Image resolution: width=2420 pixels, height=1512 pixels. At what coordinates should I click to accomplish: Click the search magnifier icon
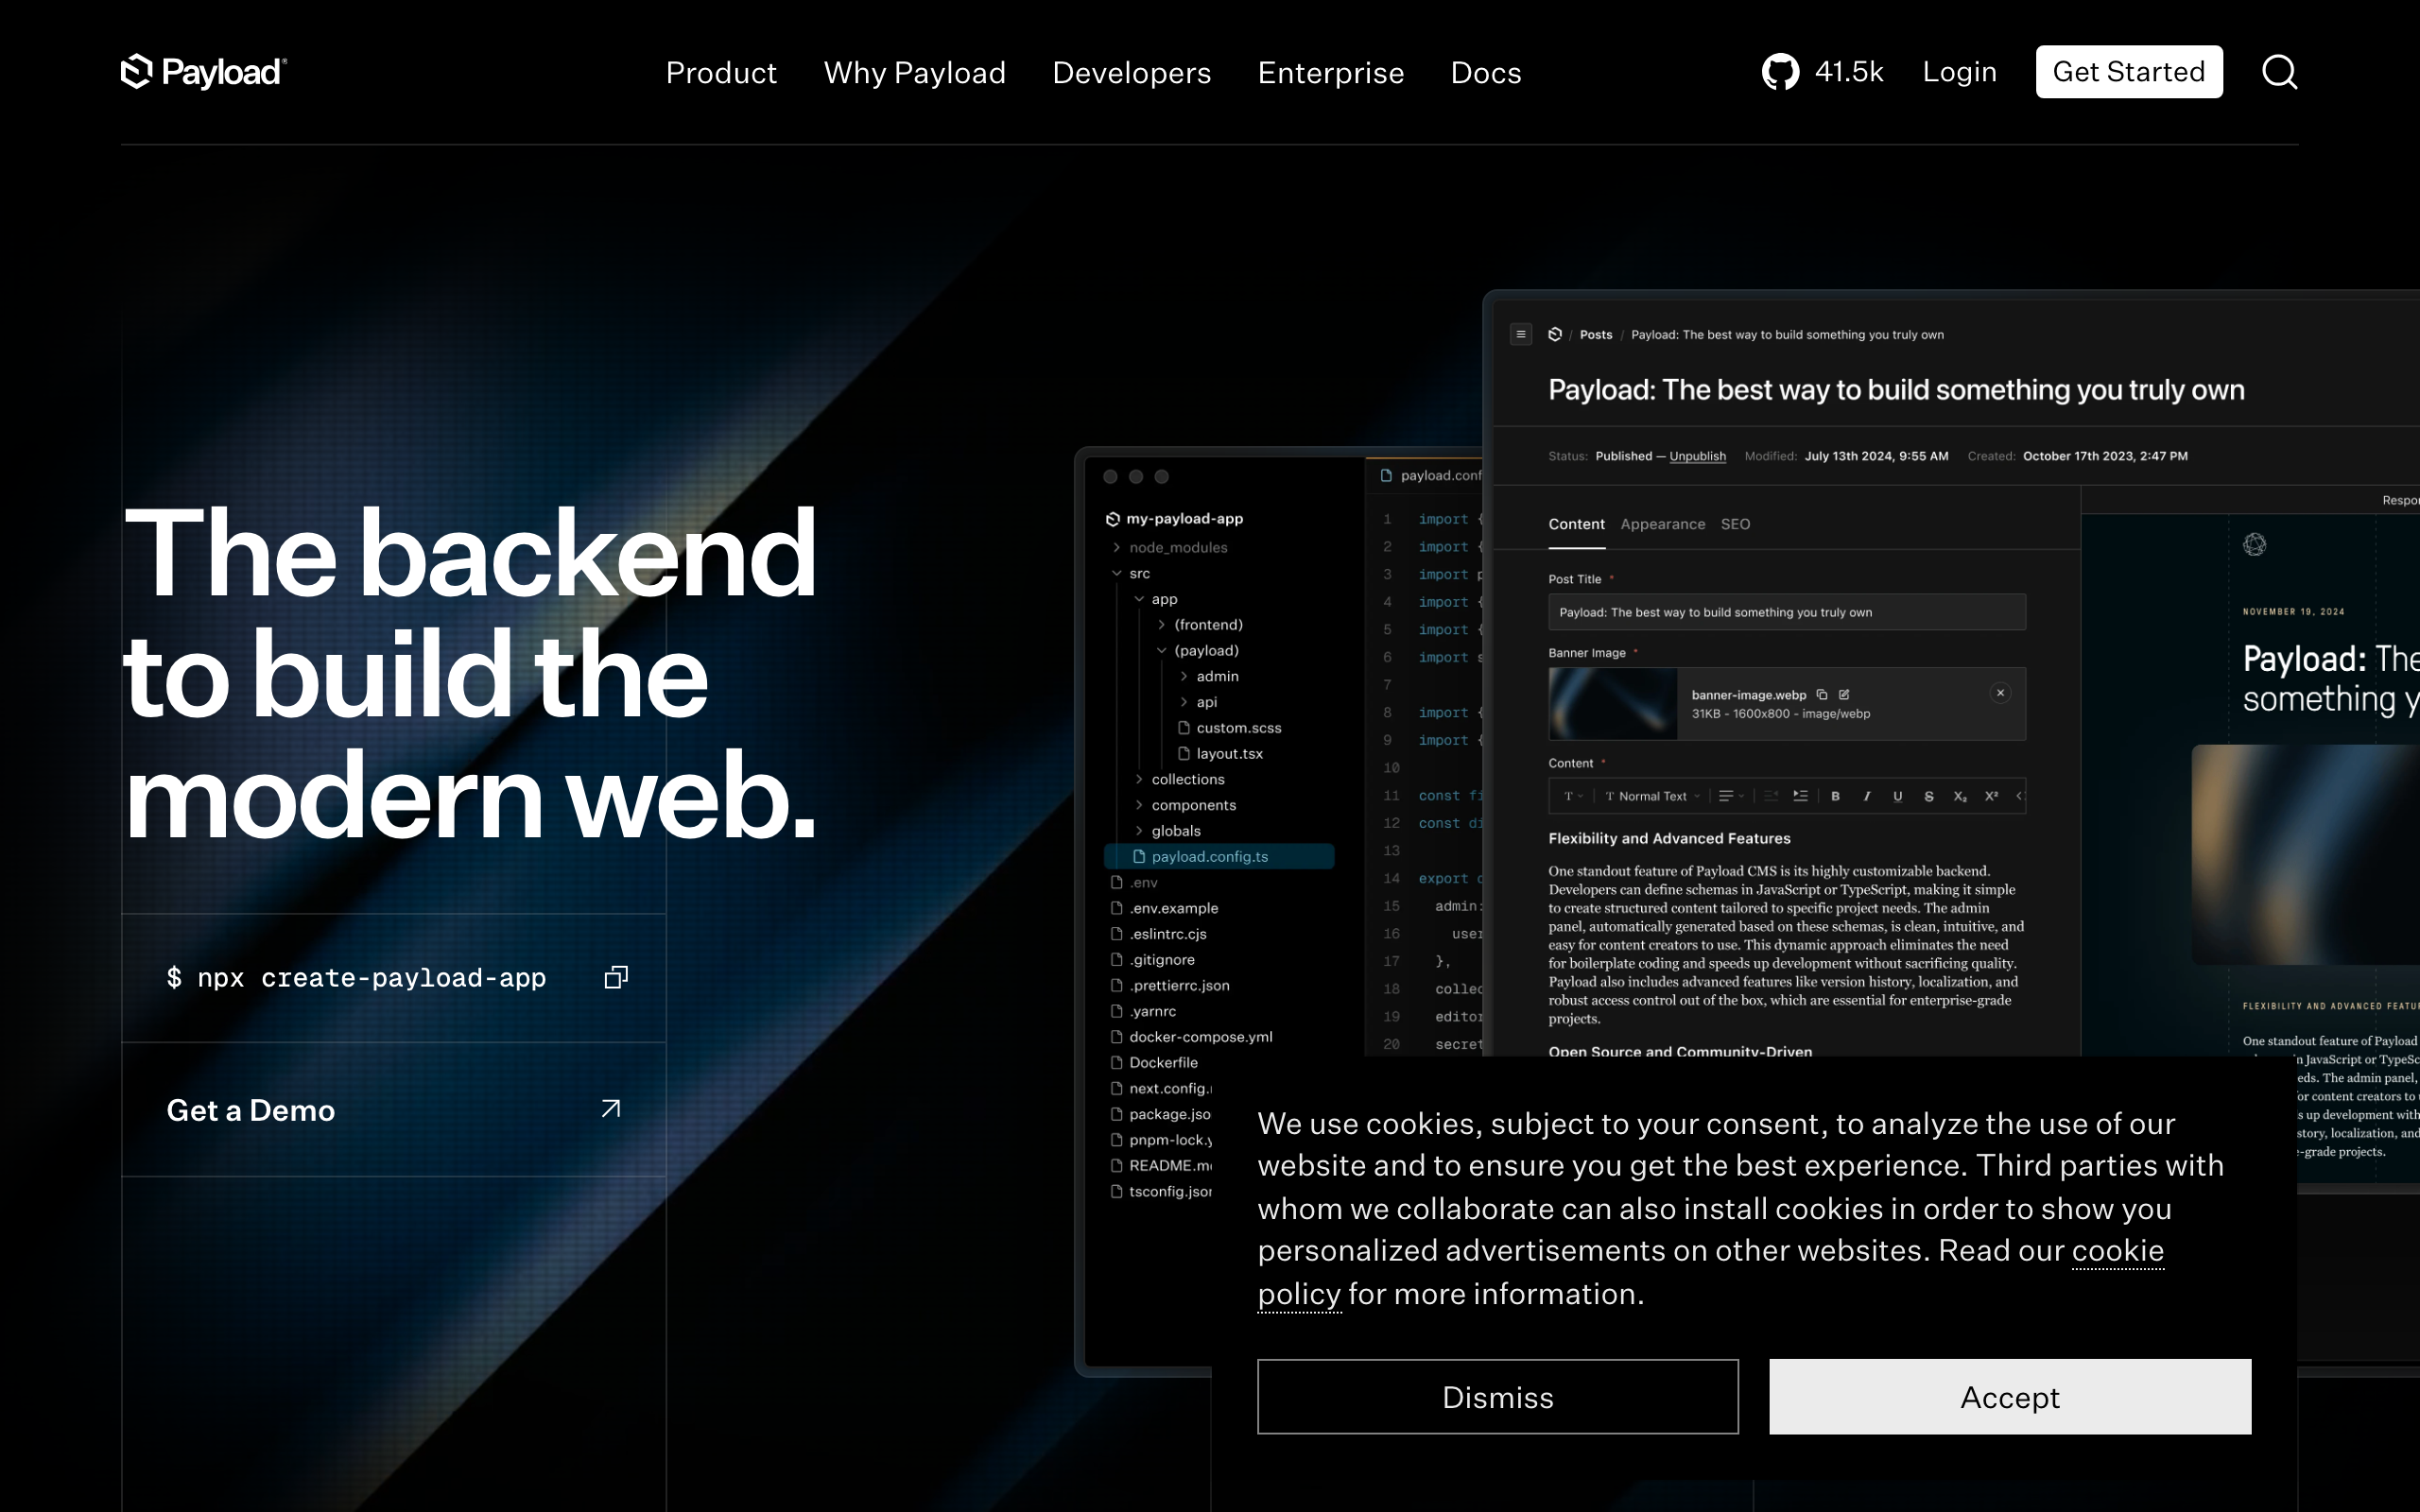2279,72
